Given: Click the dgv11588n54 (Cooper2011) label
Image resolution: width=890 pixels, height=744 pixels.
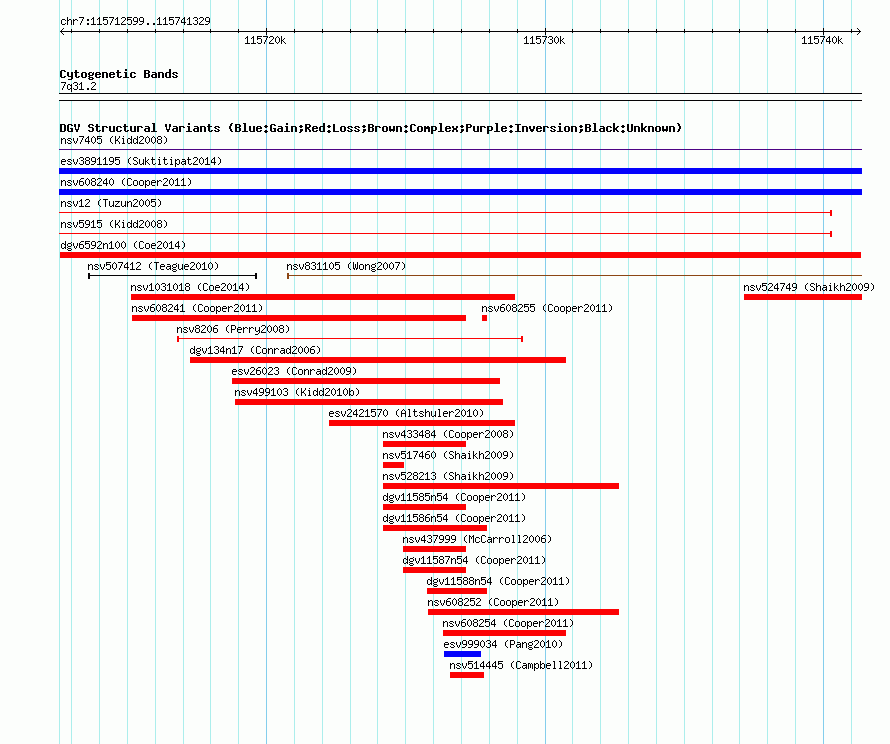Looking at the screenshot, I should point(498,581).
